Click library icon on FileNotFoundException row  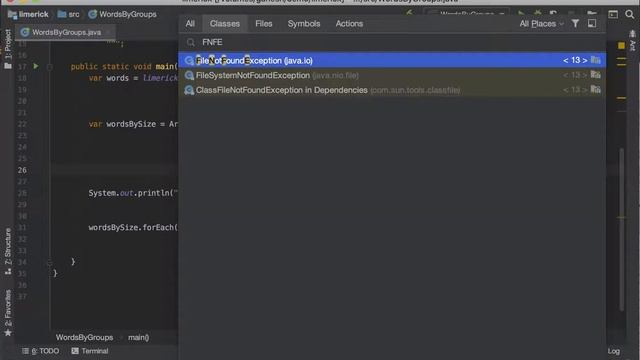point(596,60)
